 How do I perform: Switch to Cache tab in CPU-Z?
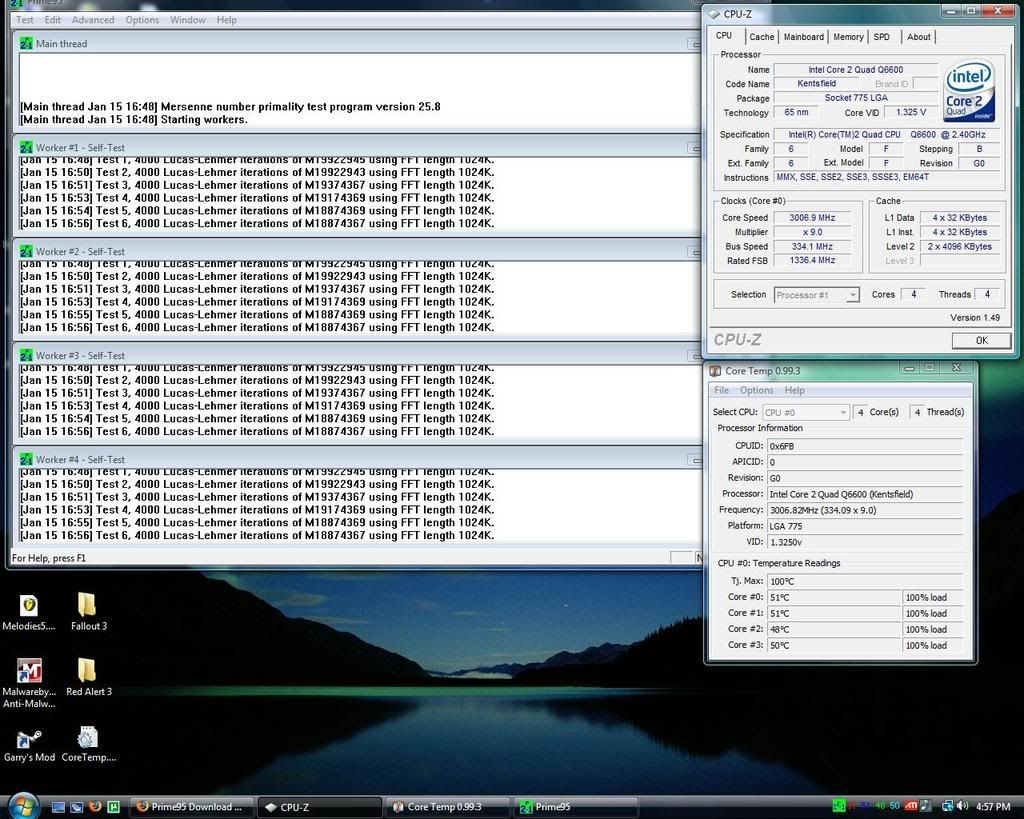[x=761, y=37]
